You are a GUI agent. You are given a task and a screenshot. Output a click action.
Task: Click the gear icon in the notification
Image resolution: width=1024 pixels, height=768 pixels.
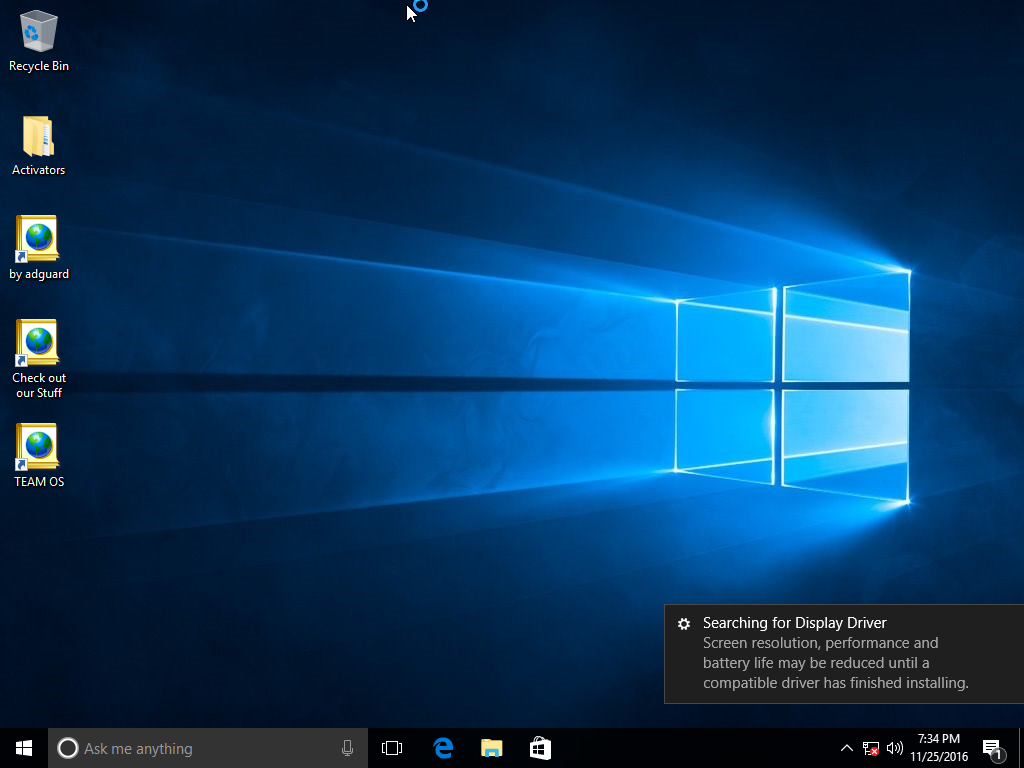[684, 624]
